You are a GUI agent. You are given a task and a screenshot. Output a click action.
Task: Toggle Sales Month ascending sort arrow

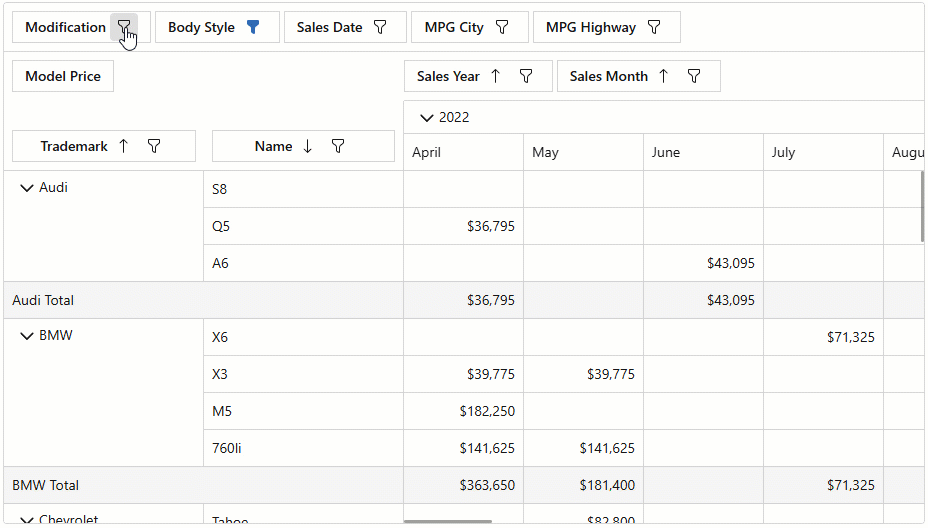663,76
